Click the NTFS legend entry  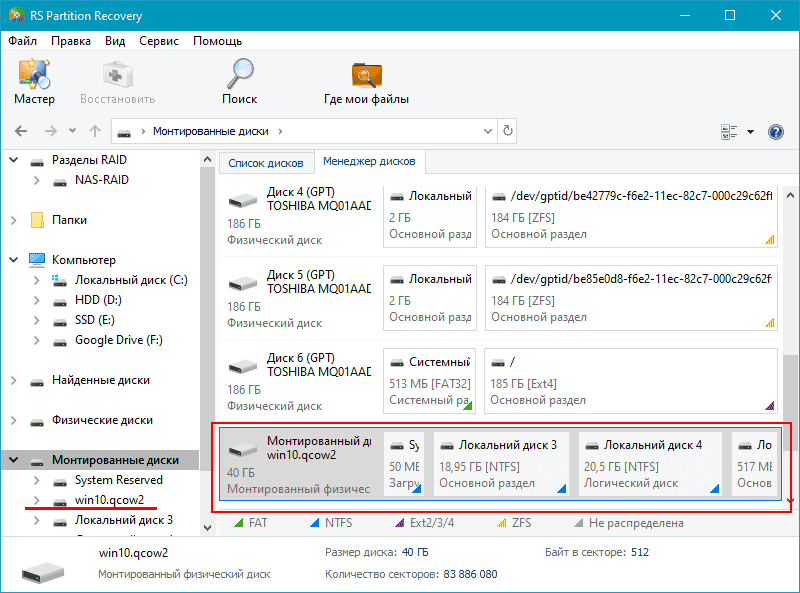click(x=331, y=523)
